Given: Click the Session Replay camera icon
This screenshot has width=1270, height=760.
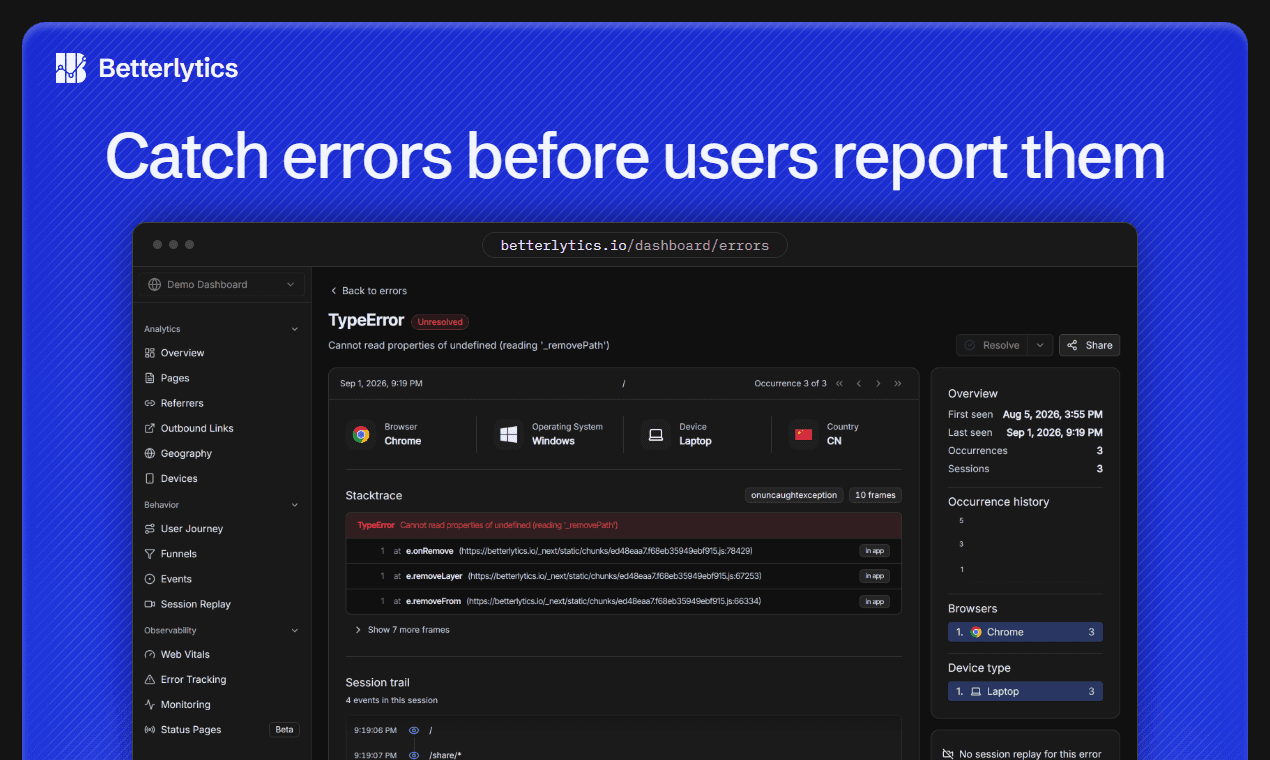Looking at the screenshot, I should pos(150,604).
